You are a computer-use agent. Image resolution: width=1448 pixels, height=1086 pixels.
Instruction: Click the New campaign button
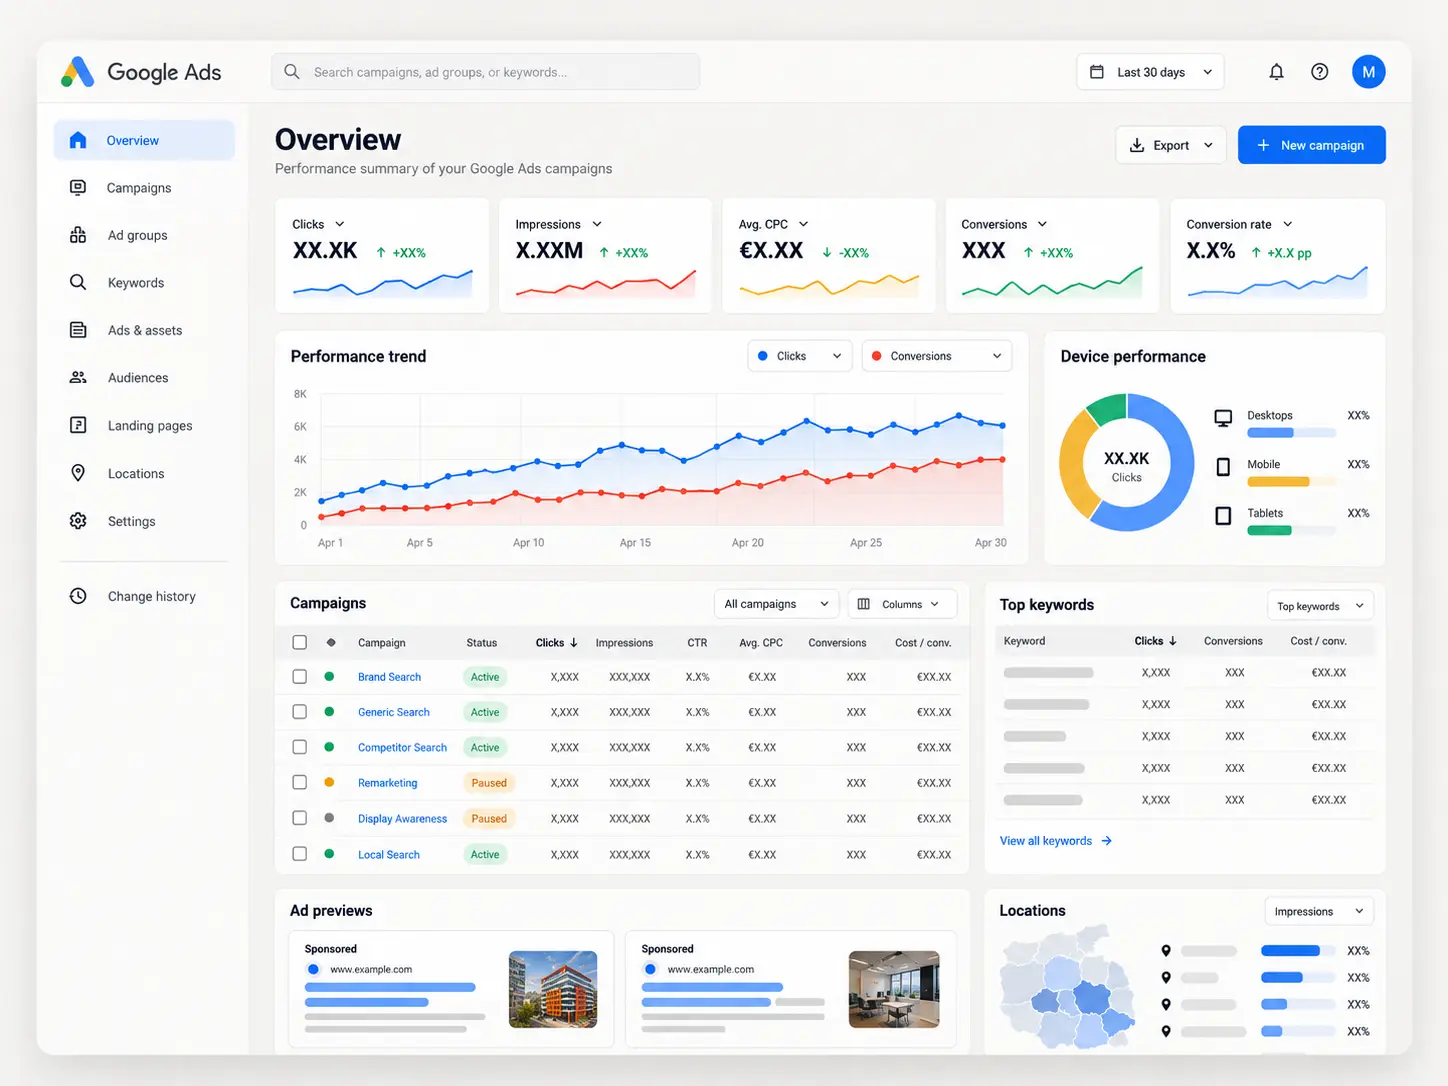point(1312,145)
